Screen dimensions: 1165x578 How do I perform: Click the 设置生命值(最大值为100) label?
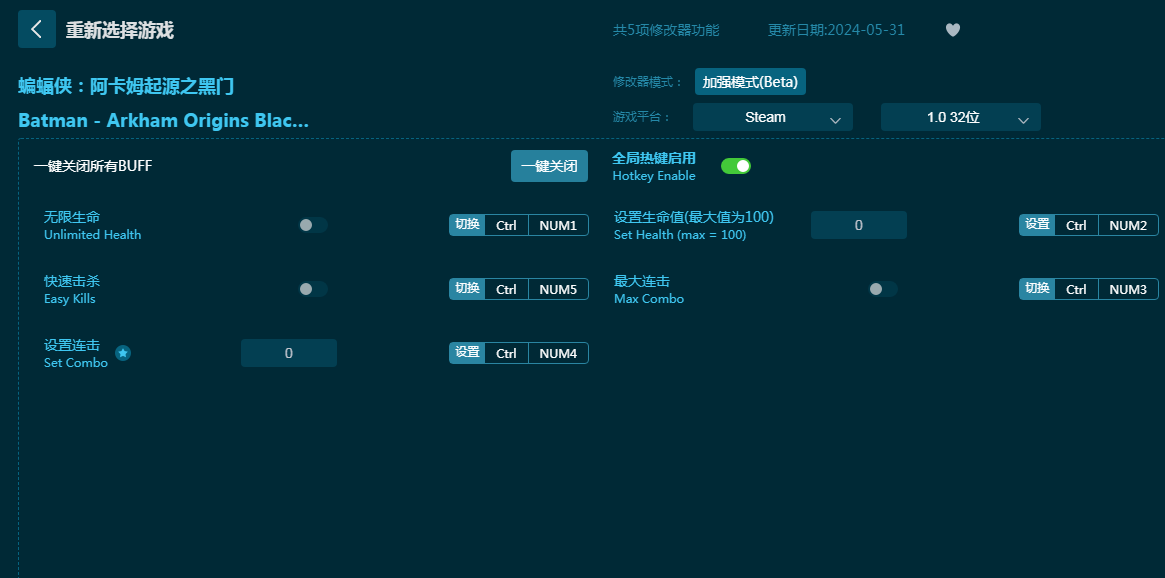694,217
